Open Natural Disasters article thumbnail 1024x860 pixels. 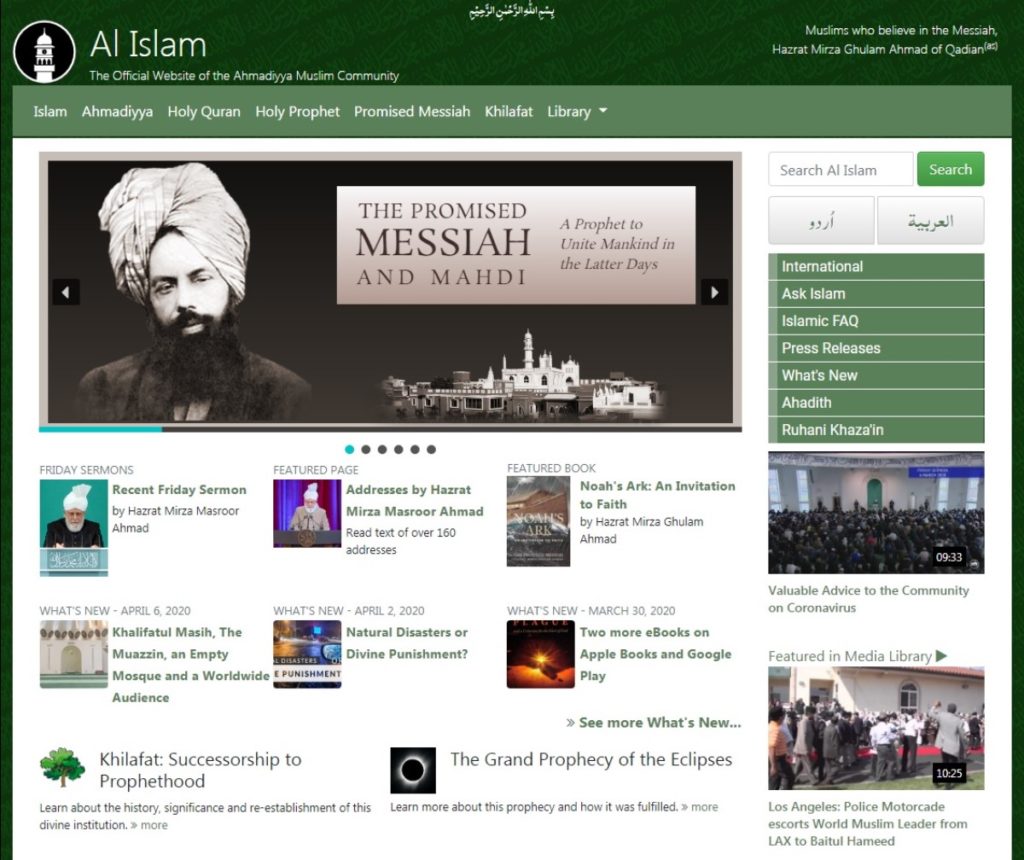click(x=307, y=654)
